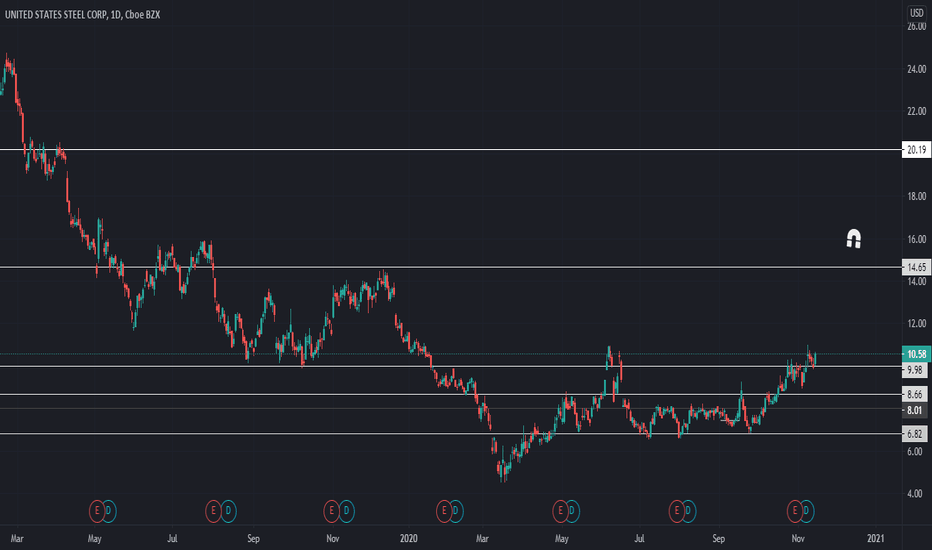The image size is (932, 550).
Task: Open the D dividend marker for August 2020
Action: (x=688, y=511)
